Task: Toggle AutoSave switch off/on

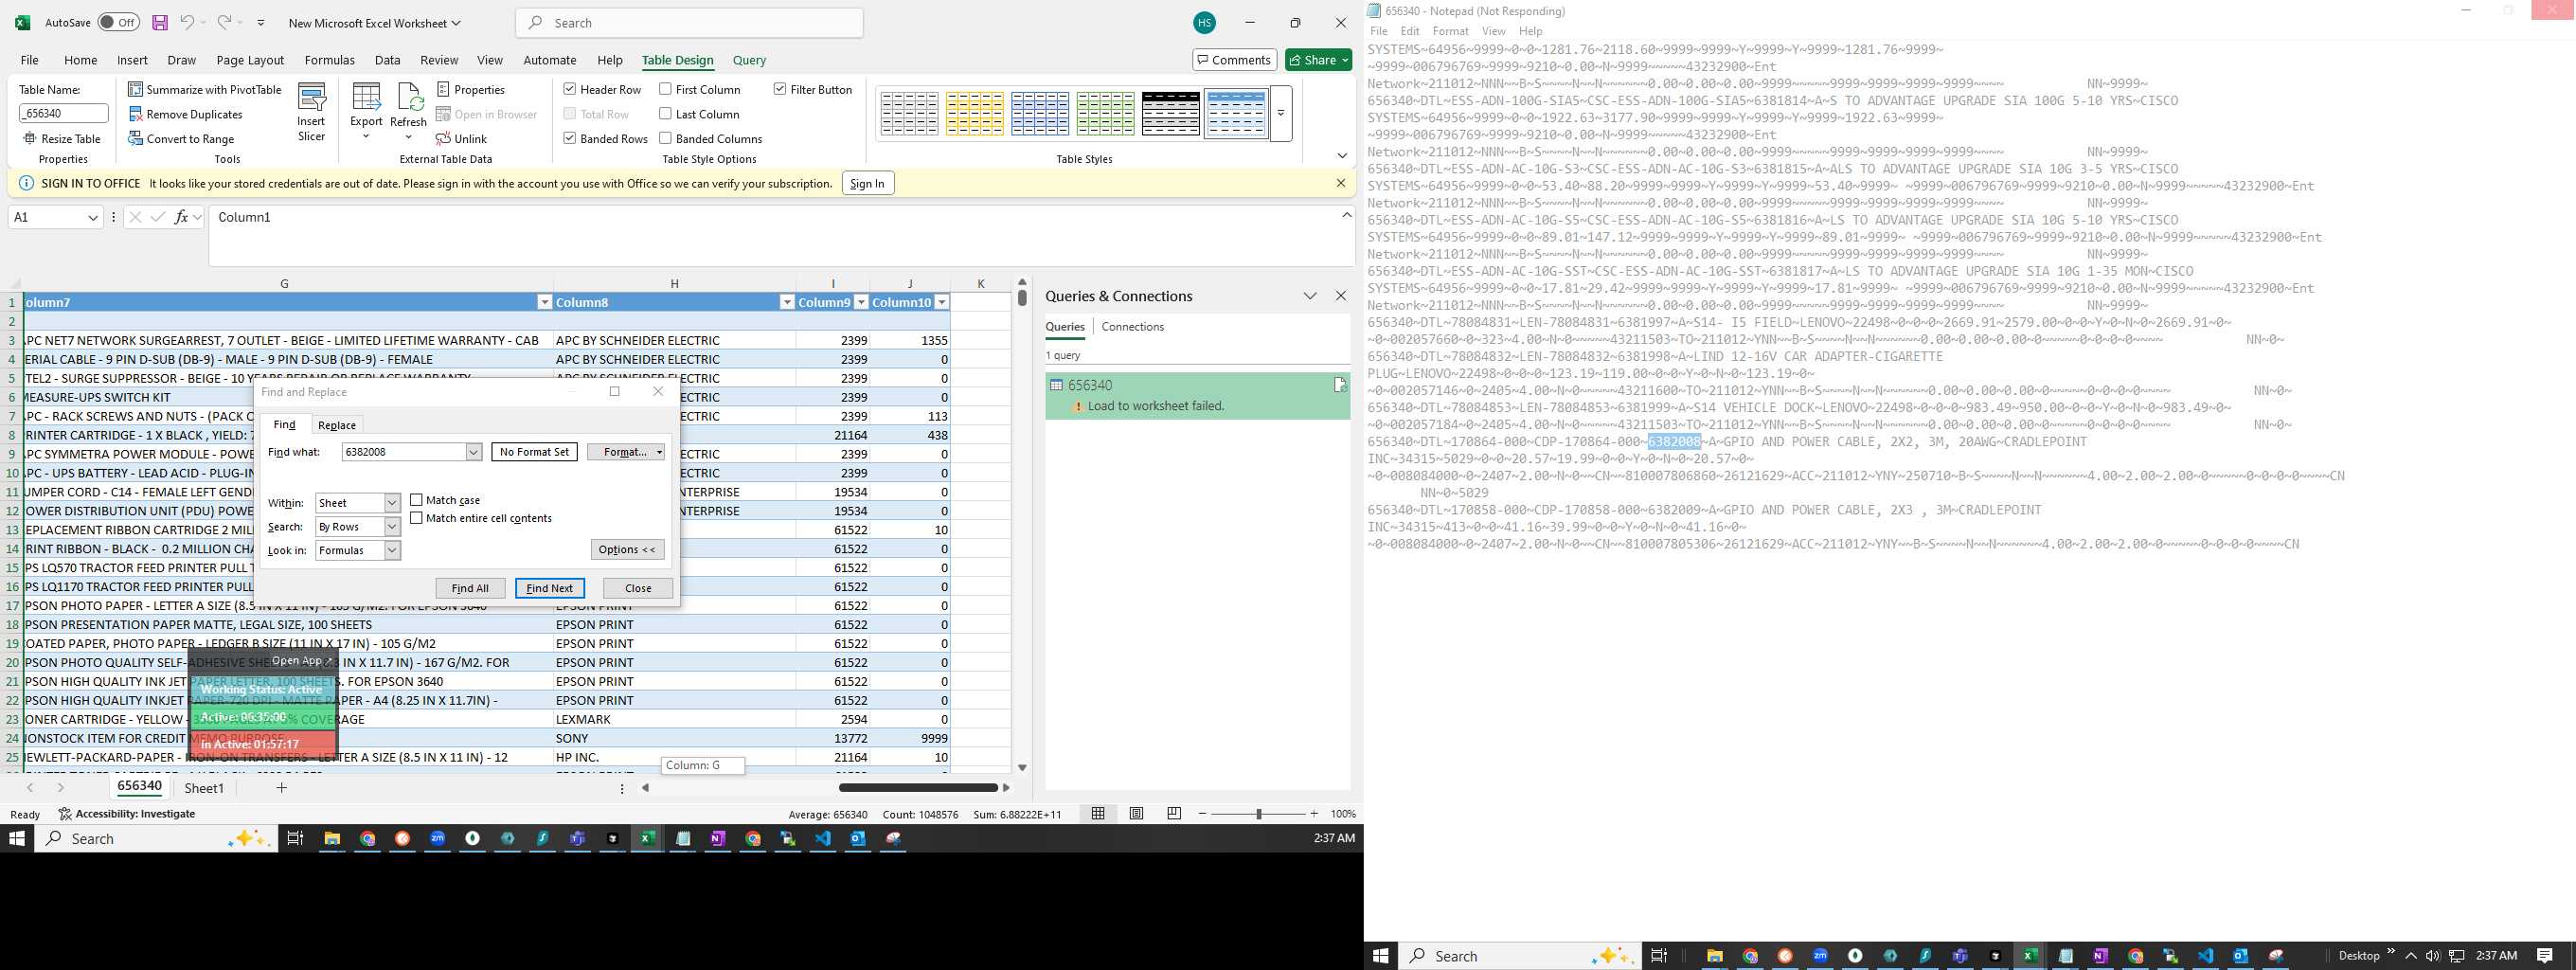Action: (119, 22)
